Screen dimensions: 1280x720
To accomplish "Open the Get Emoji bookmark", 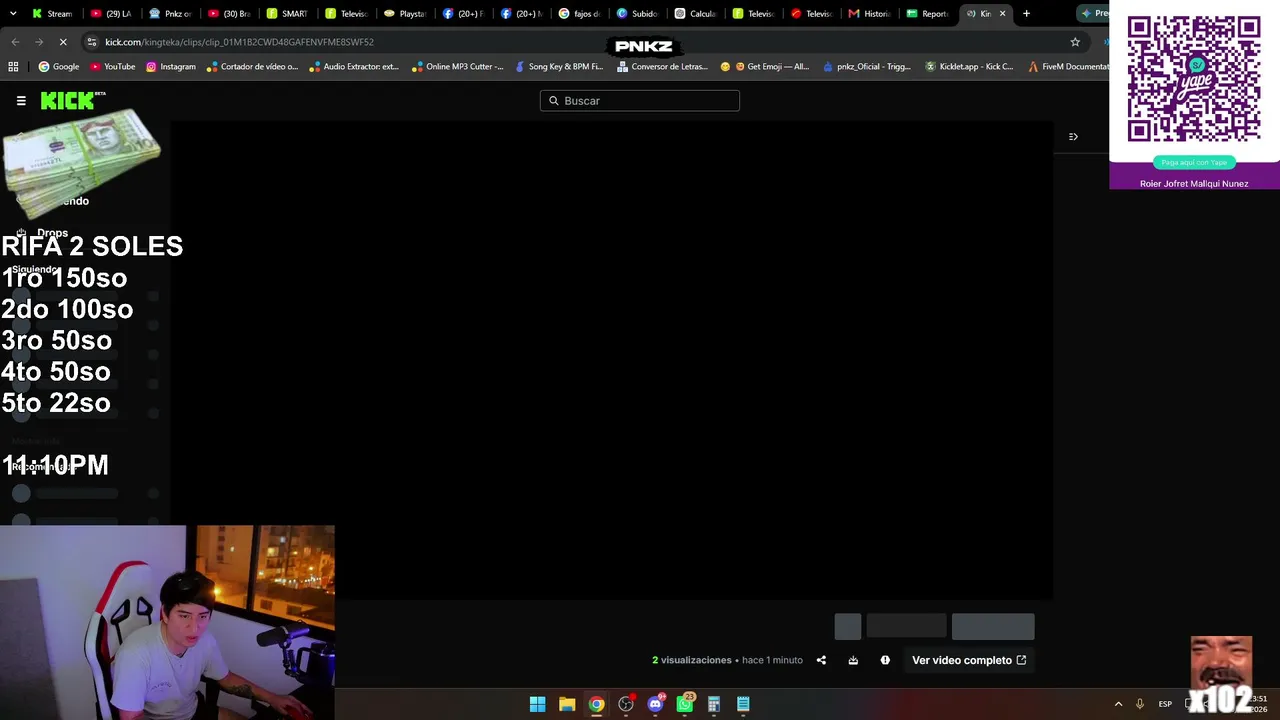I will pyautogui.click(x=765, y=67).
